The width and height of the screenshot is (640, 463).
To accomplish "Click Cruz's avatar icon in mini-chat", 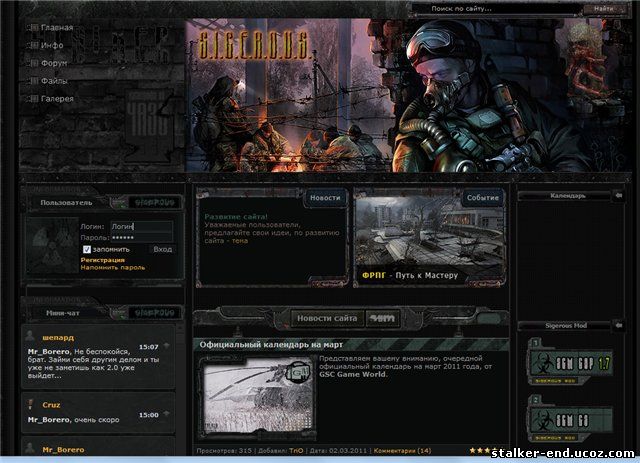I will tap(30, 404).
